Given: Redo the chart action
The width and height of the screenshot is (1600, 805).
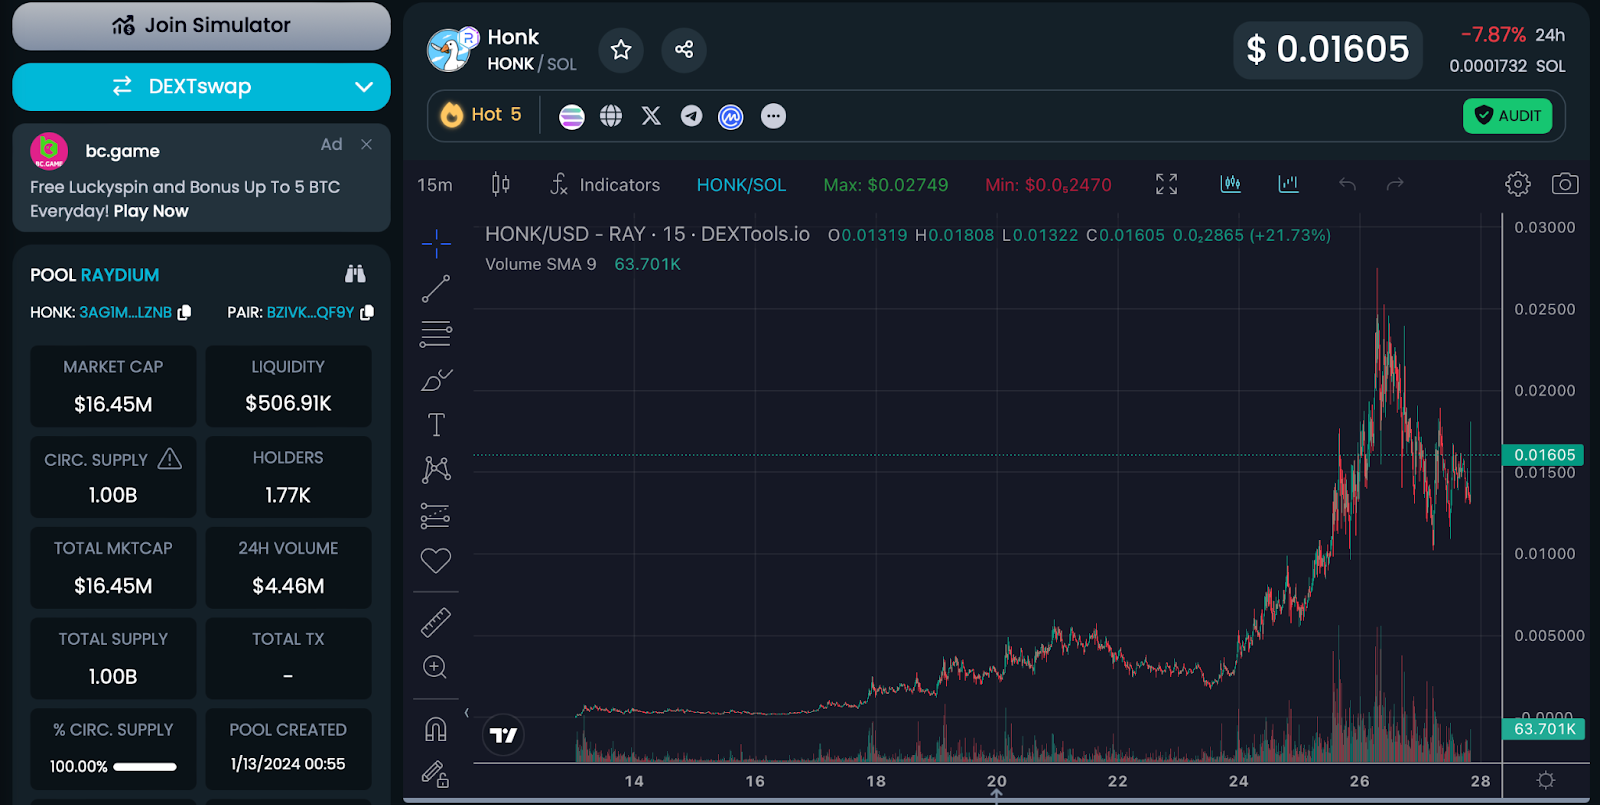Looking at the screenshot, I should pos(1395,184).
